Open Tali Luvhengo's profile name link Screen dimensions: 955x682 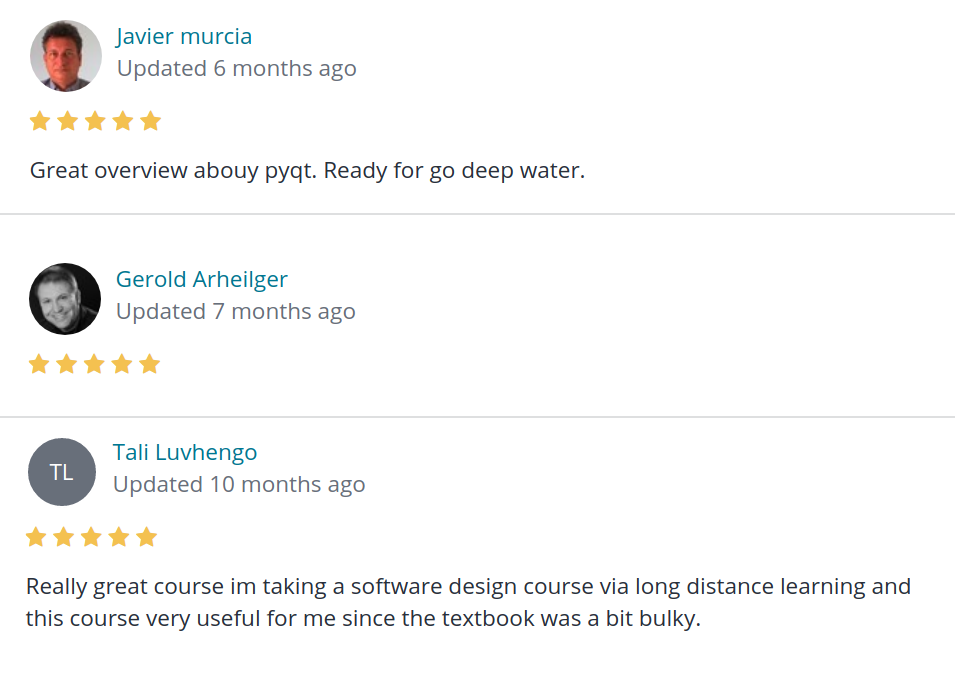pyautogui.click(x=185, y=453)
